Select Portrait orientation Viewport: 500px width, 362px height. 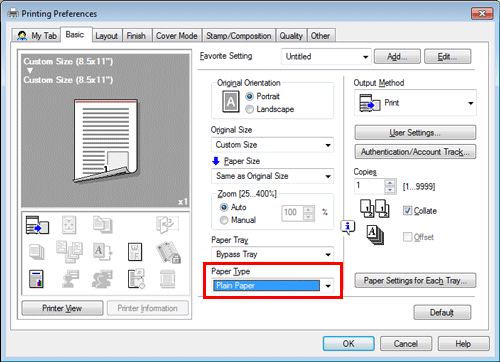coord(249,96)
